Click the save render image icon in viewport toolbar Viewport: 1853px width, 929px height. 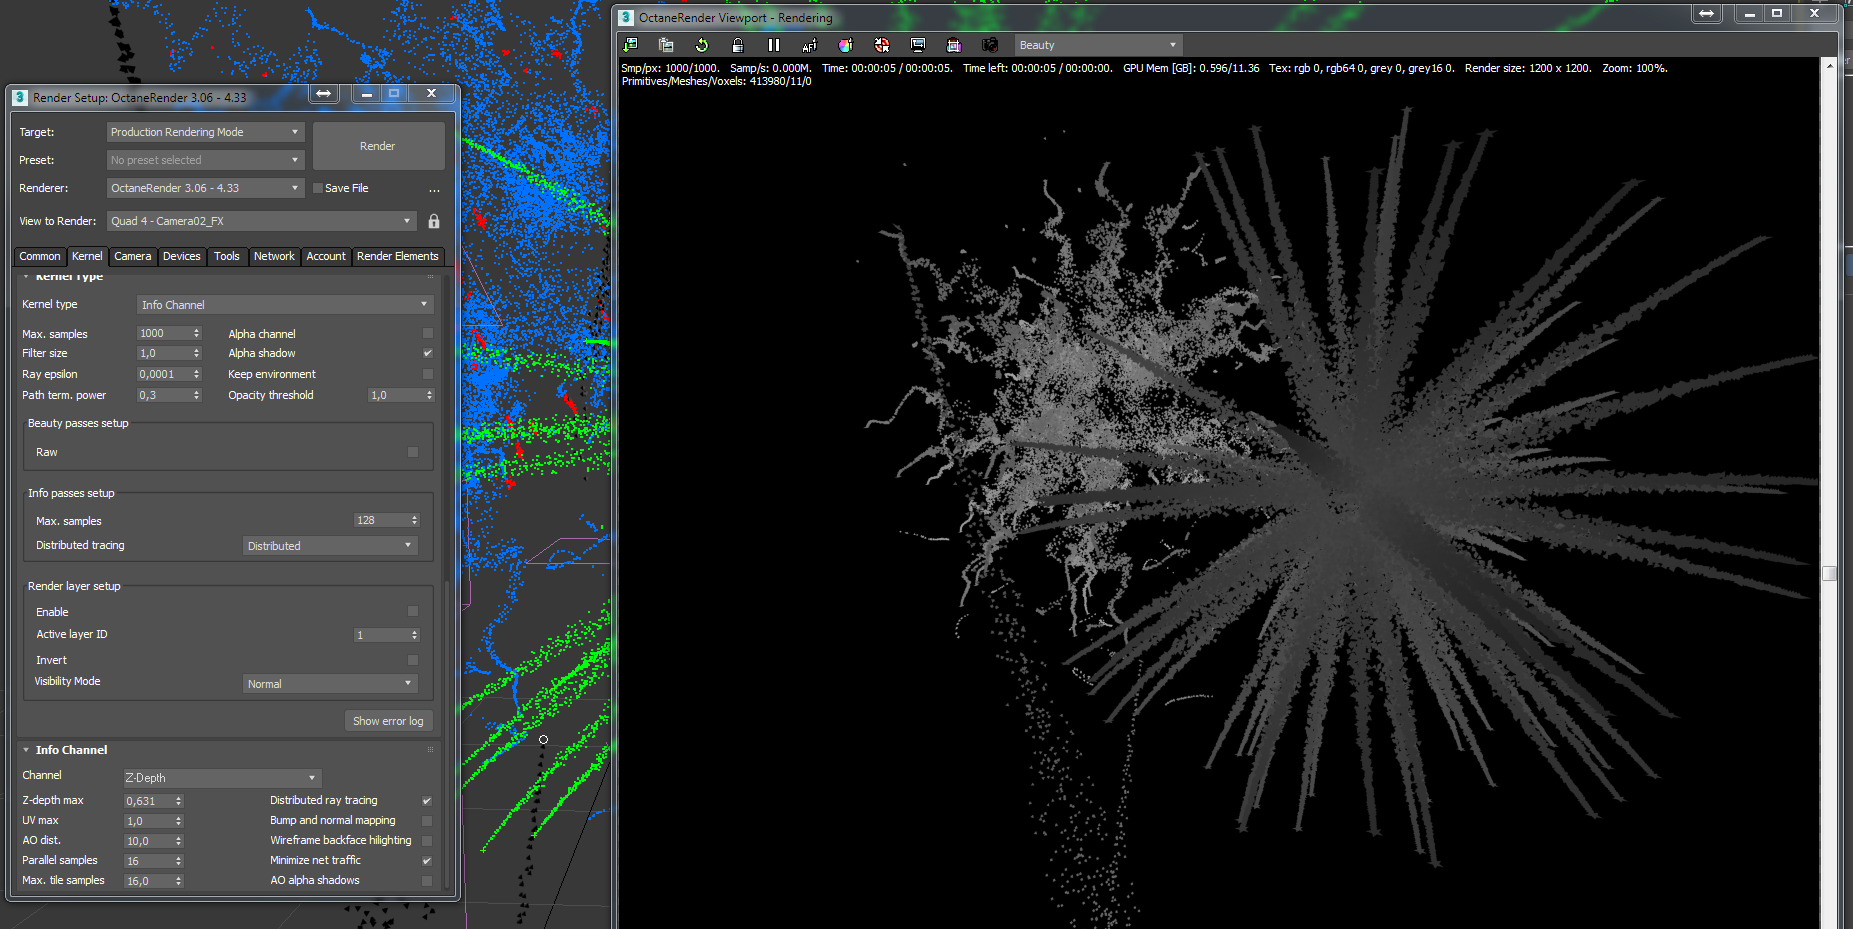630,45
